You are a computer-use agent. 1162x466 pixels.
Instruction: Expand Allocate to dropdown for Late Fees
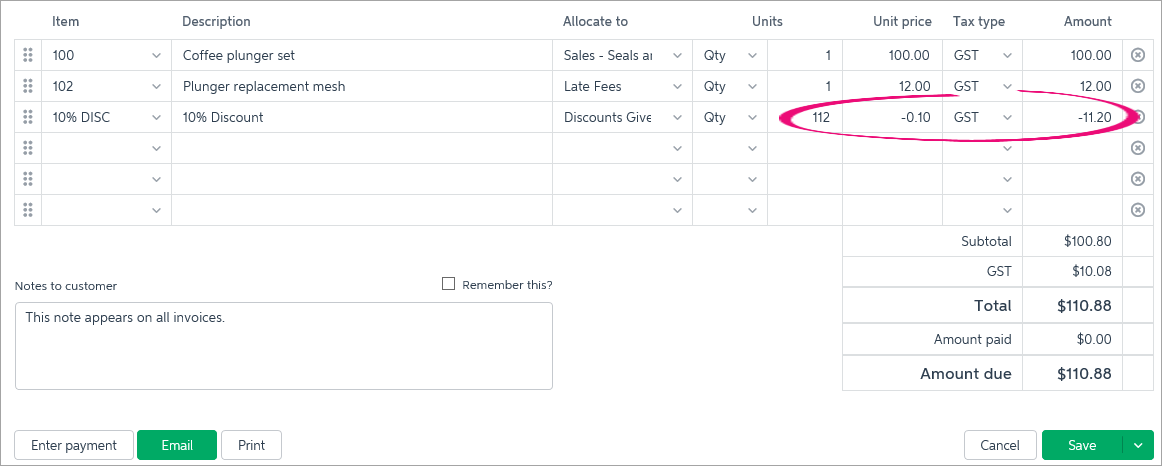[677, 86]
